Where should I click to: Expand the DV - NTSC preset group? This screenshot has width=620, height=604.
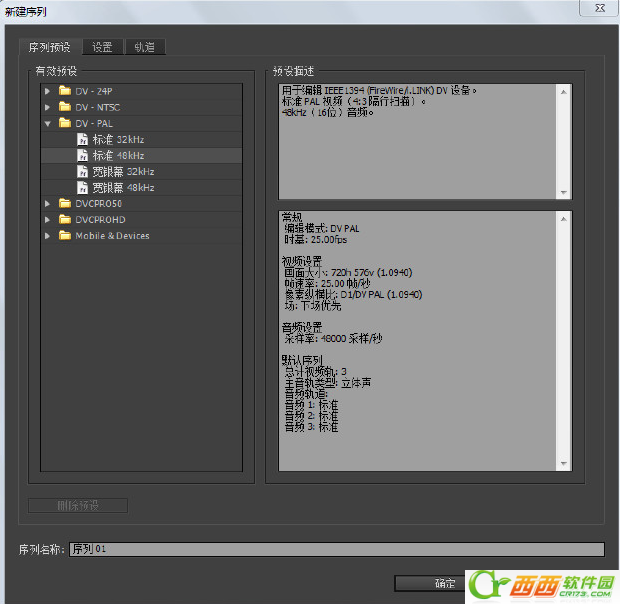click(x=47, y=107)
